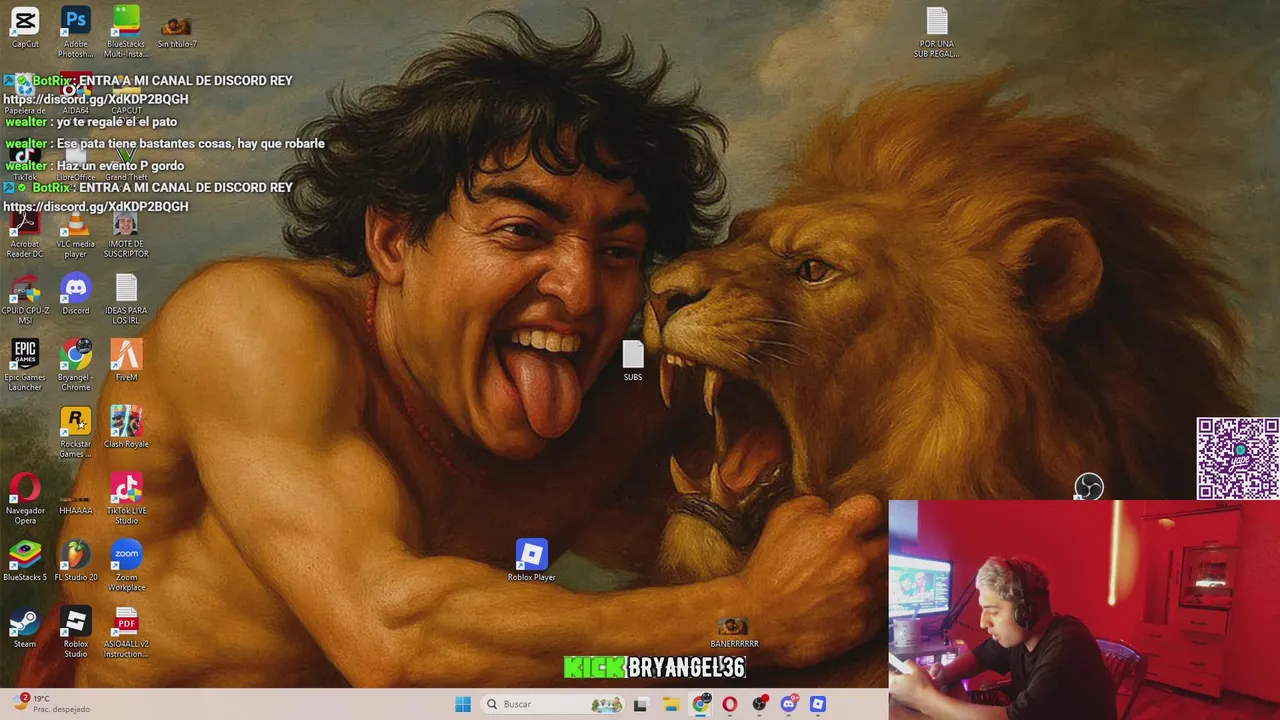This screenshot has height=720, width=1280.
Task: Open Acrobat Reader DC shortcut
Action: coord(25,233)
